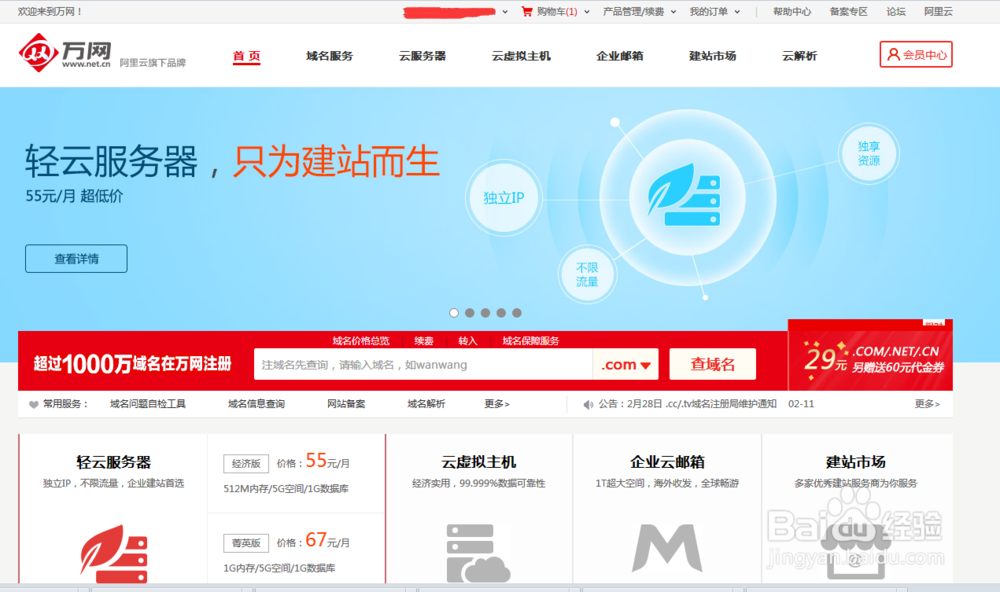Open the 域名解析 link
This screenshot has width=1000, height=592.
click(426, 404)
